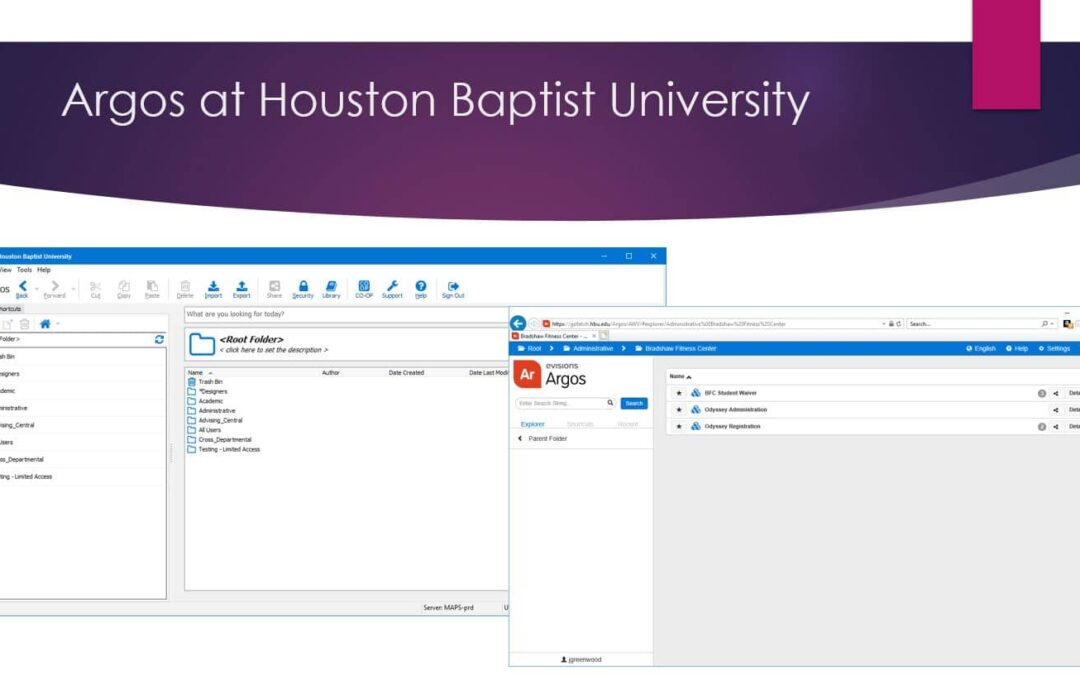The height and width of the screenshot is (675, 1080).
Task: Click the home icon in shortcuts panel
Action: 45,324
